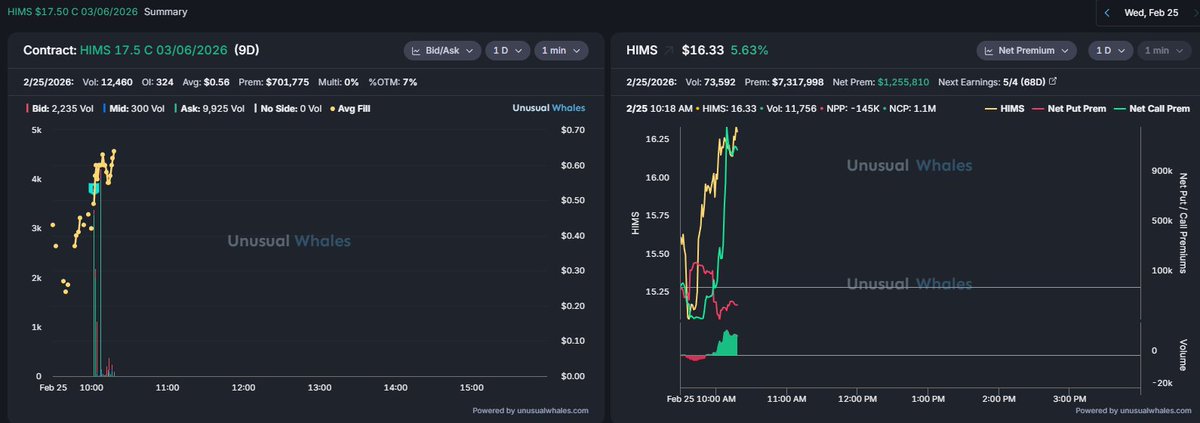Image resolution: width=1200 pixels, height=423 pixels.
Task: Open Next Earnings external link icon
Action: pyautogui.click(x=1052, y=80)
